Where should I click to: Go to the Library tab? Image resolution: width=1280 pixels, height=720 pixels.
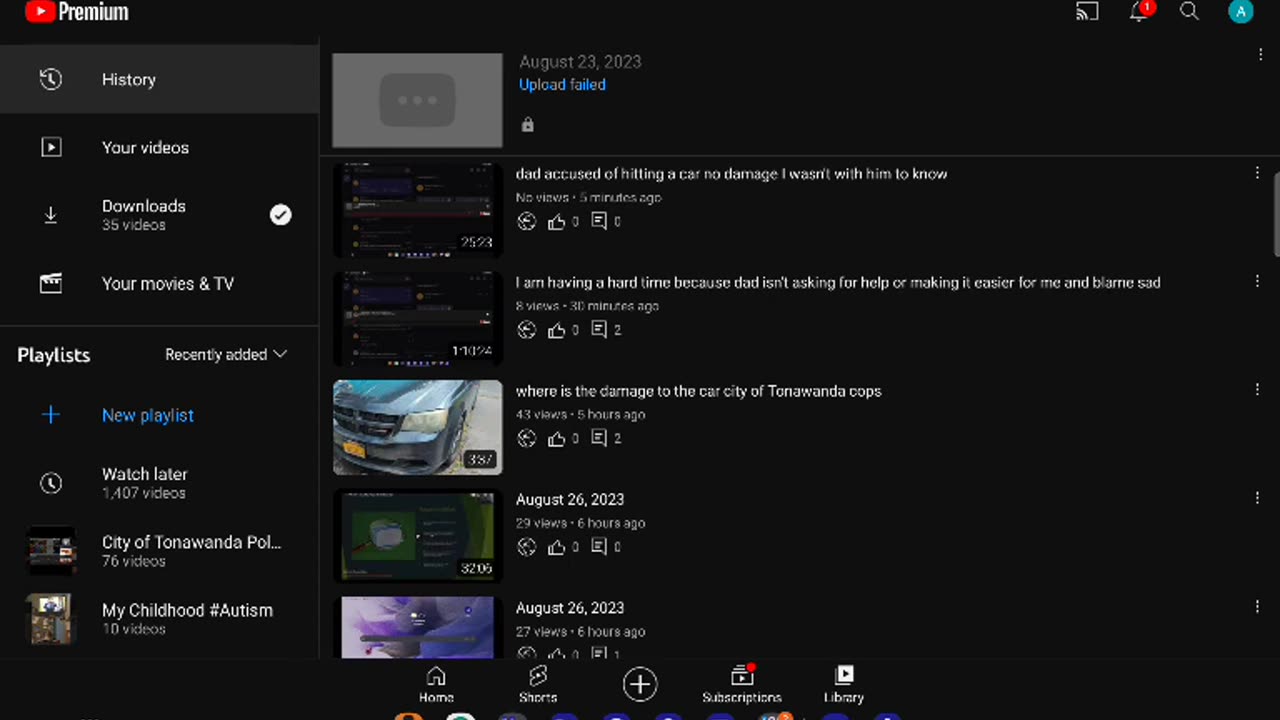pyautogui.click(x=844, y=685)
